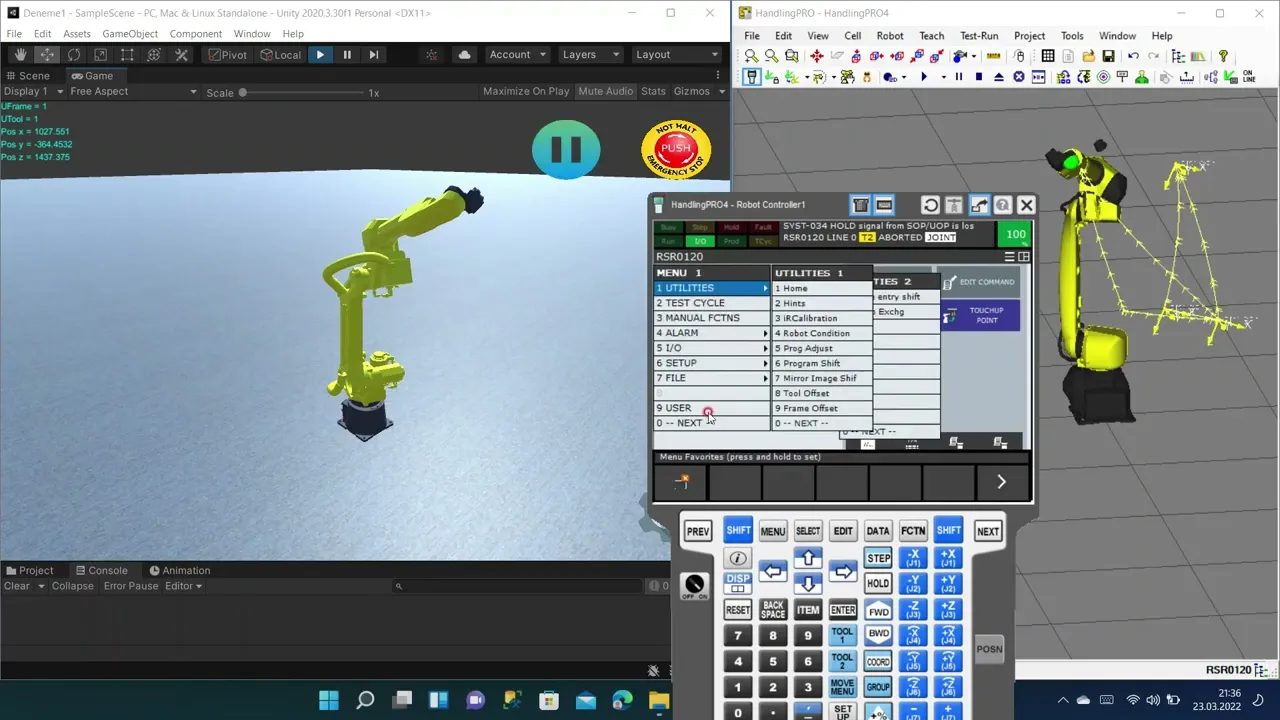Toggle Maximize On Play
This screenshot has width=1280, height=720.
tap(526, 91)
